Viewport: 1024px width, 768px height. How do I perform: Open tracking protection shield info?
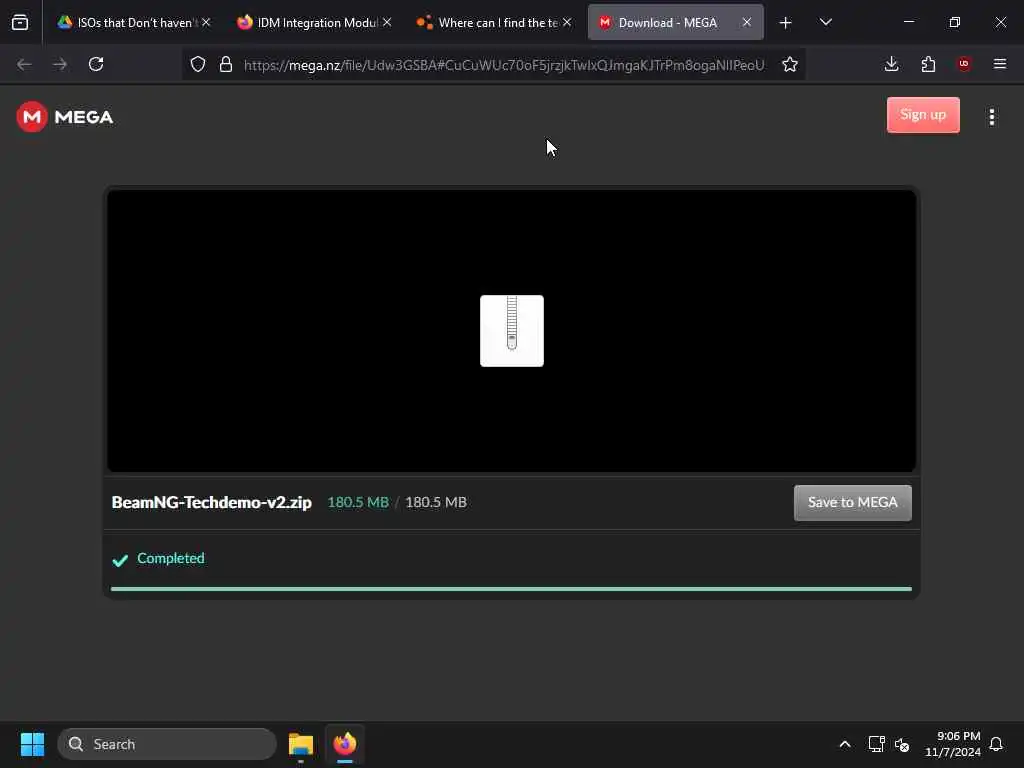pos(198,64)
